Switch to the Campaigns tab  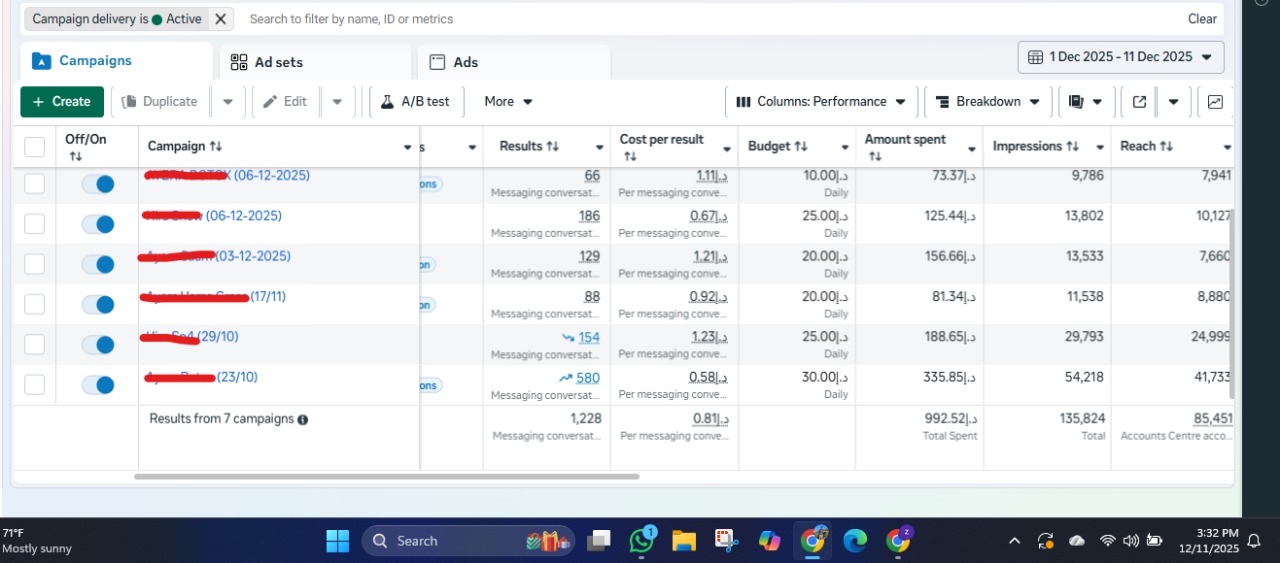(116, 61)
